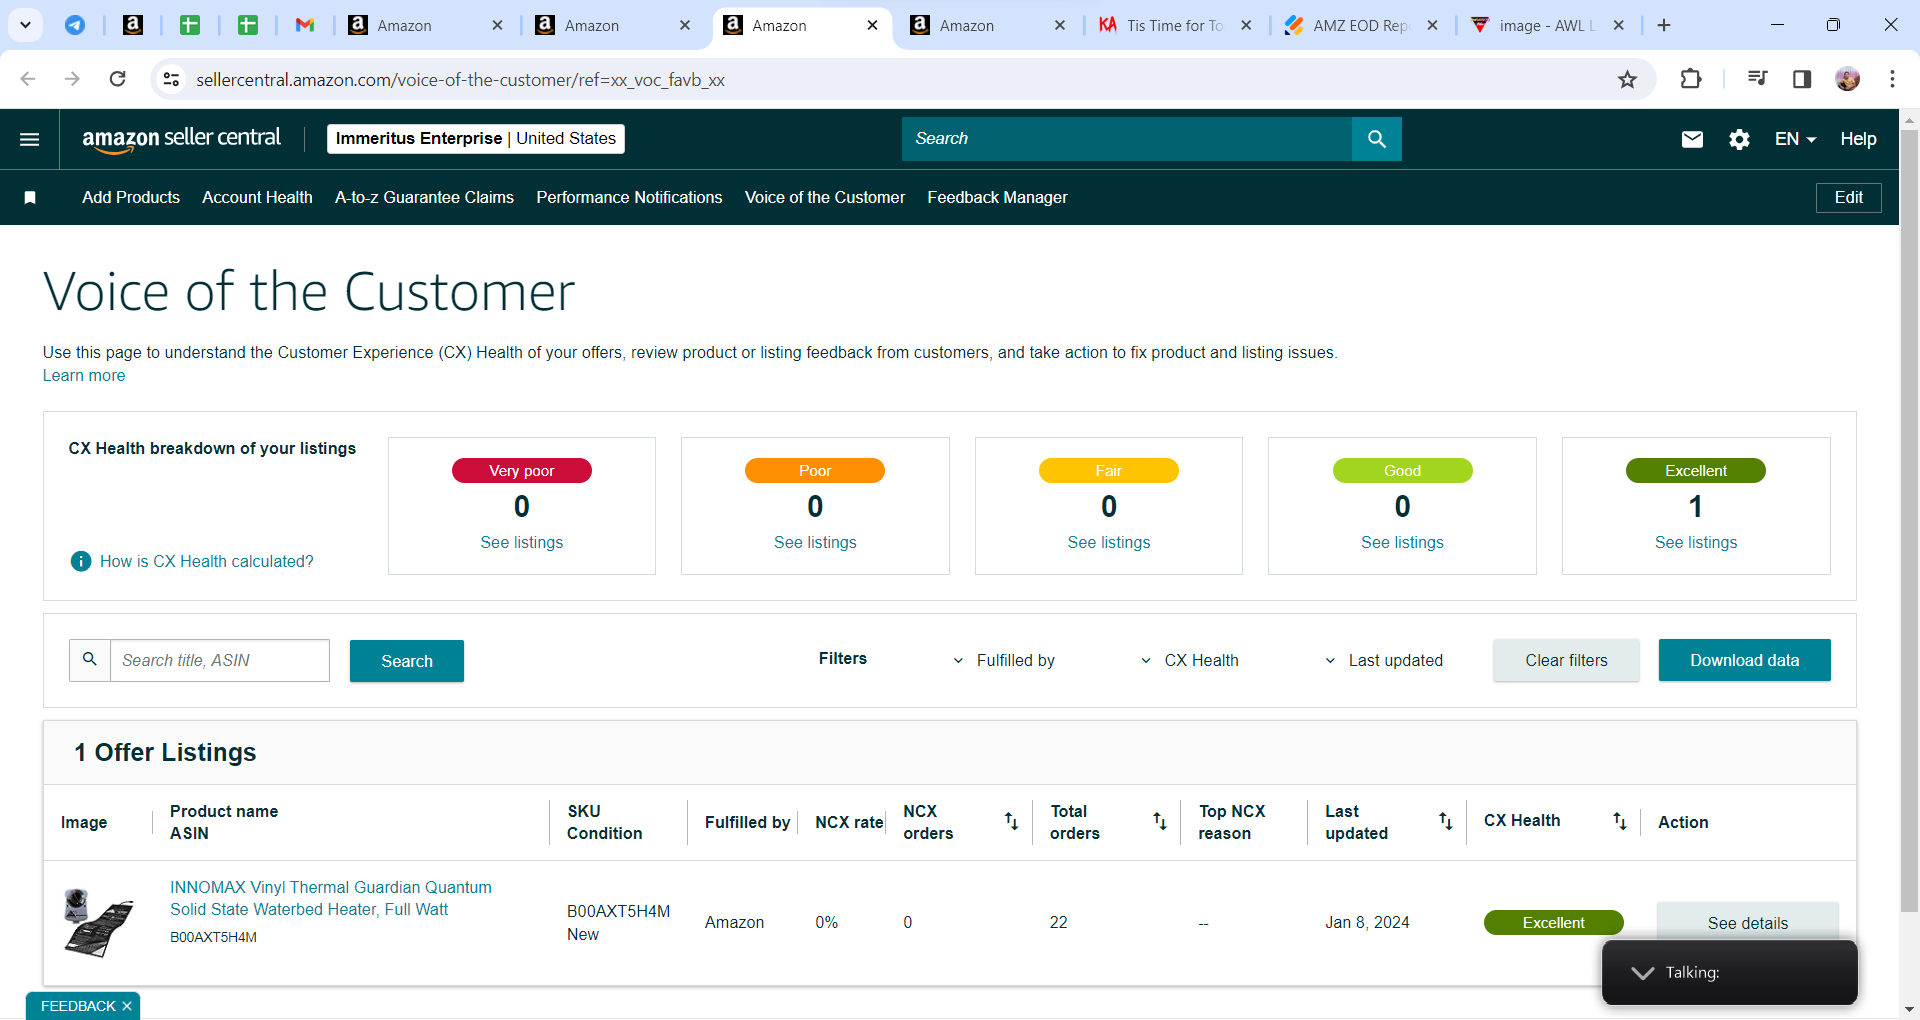
Task: Open the EN language dropdown
Action: pos(1795,139)
